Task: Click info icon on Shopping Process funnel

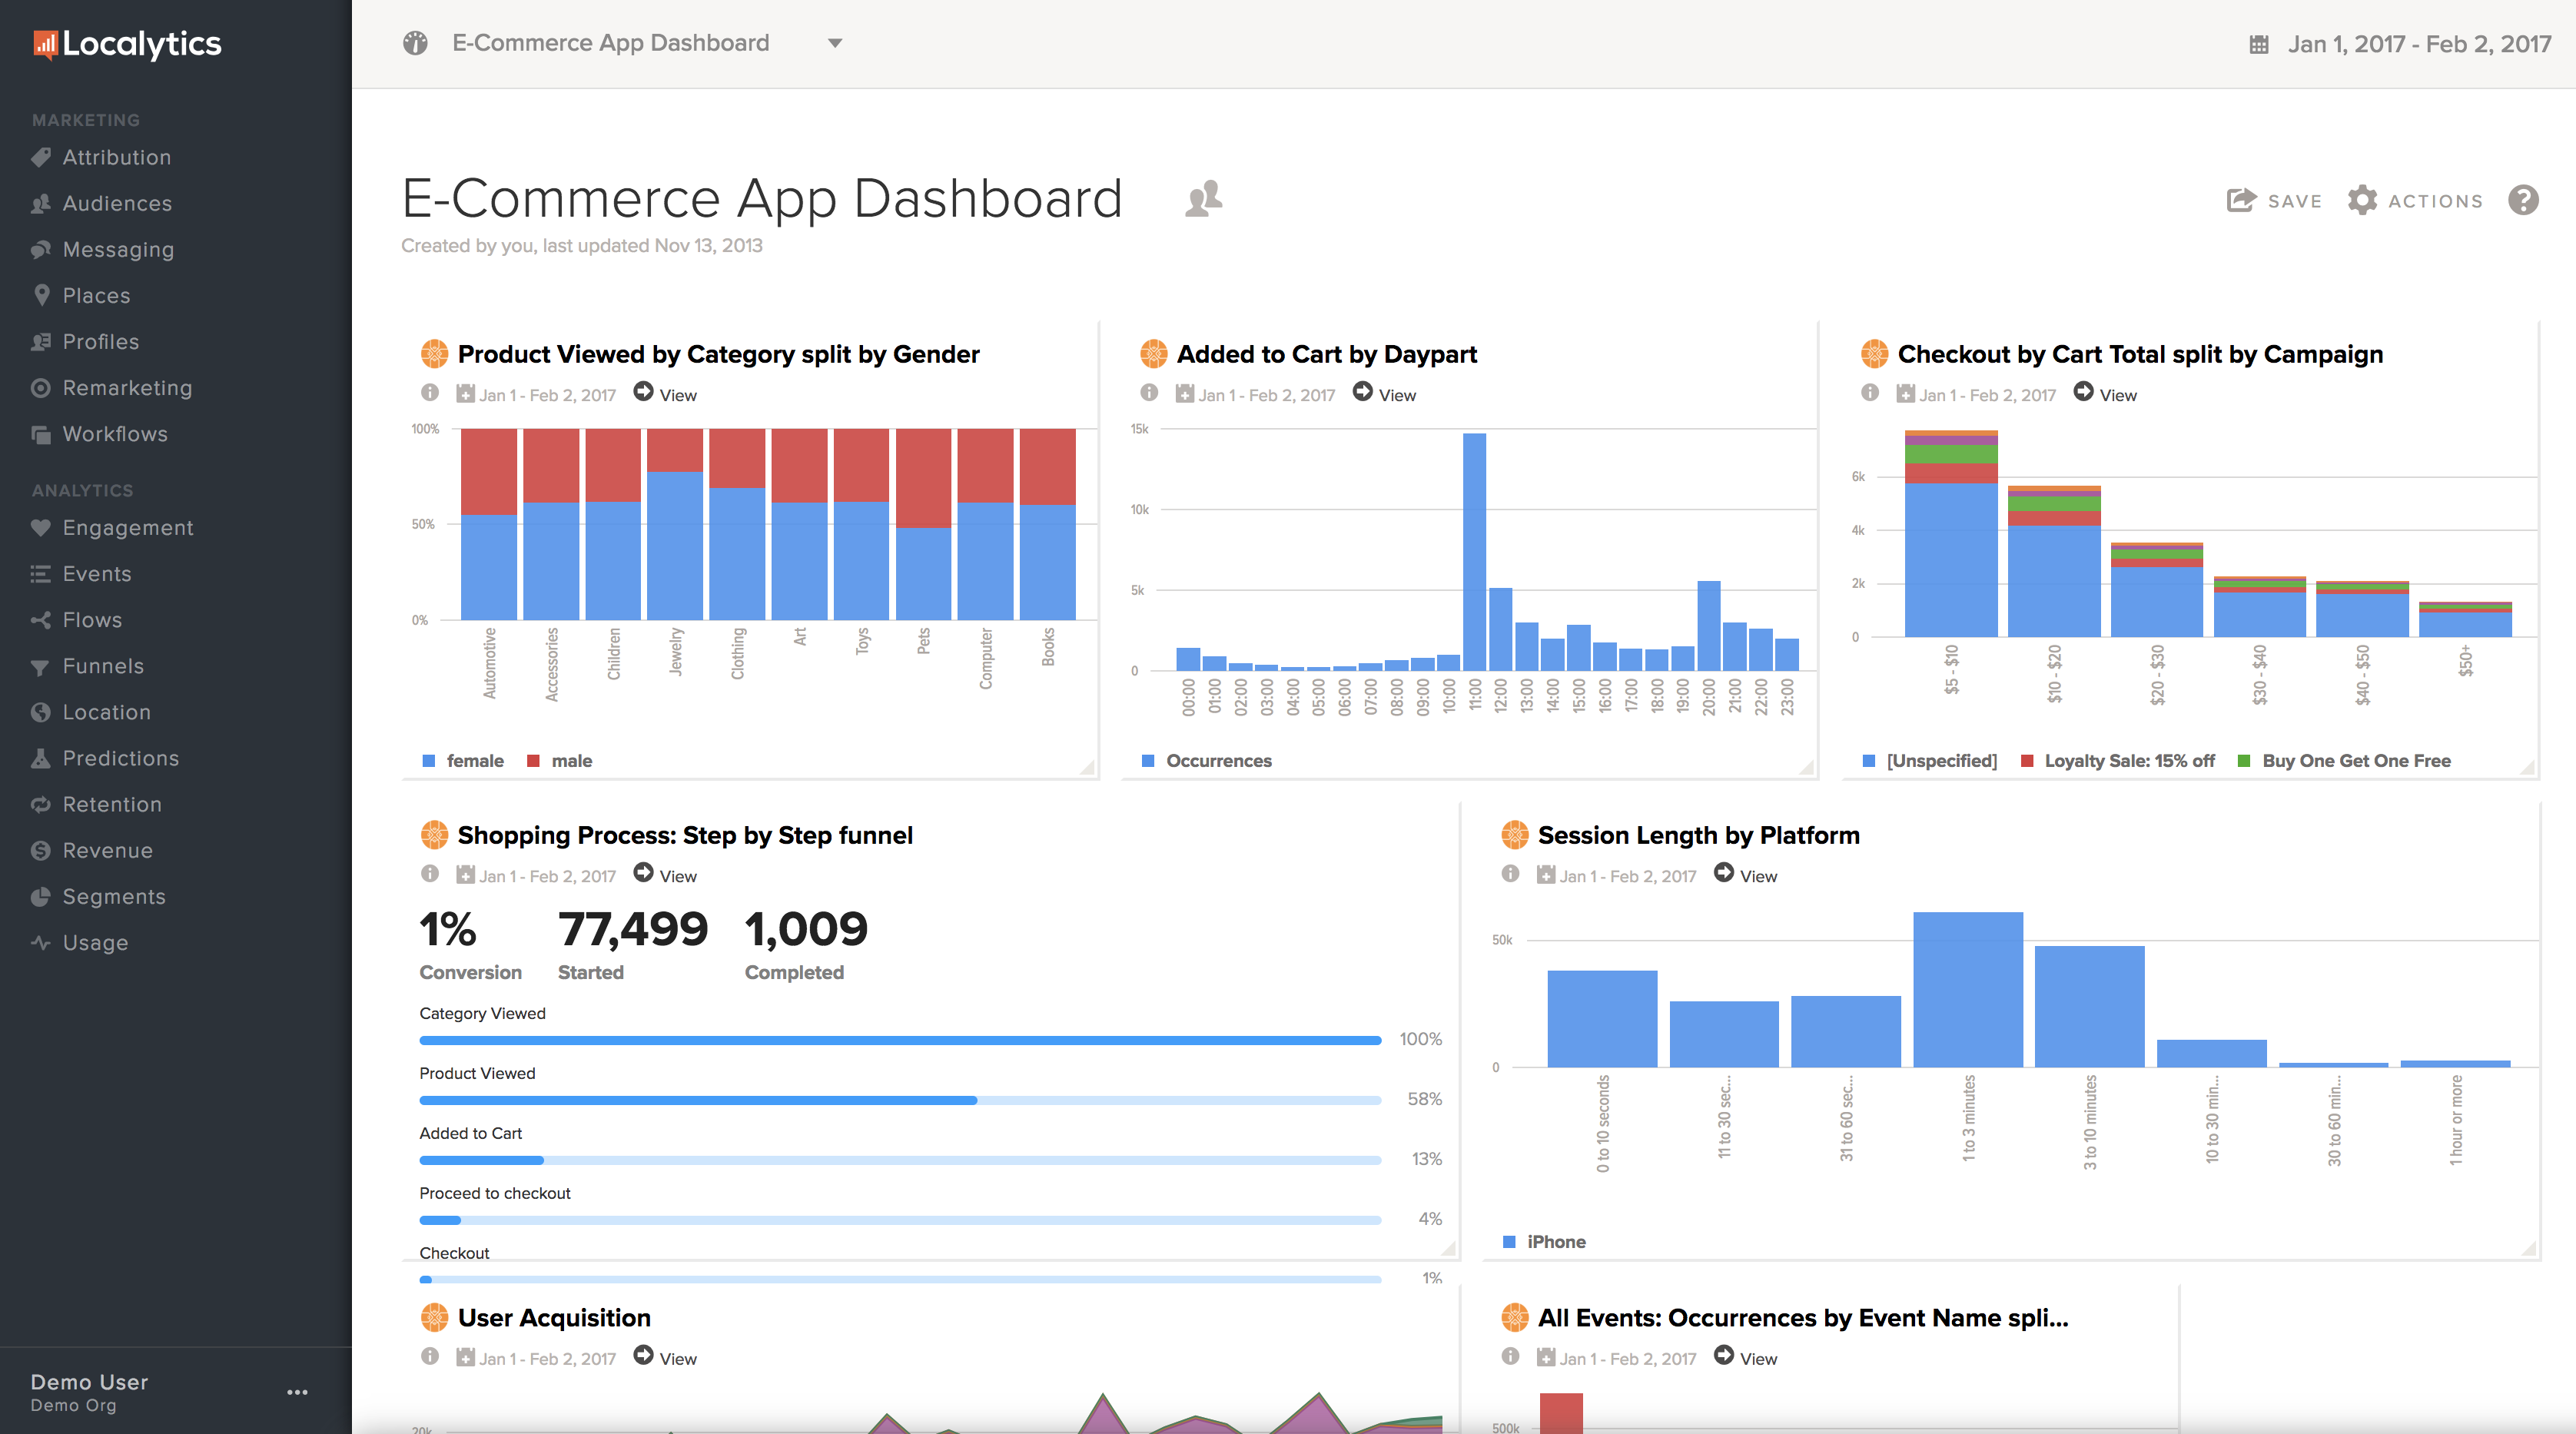Action: click(x=430, y=874)
